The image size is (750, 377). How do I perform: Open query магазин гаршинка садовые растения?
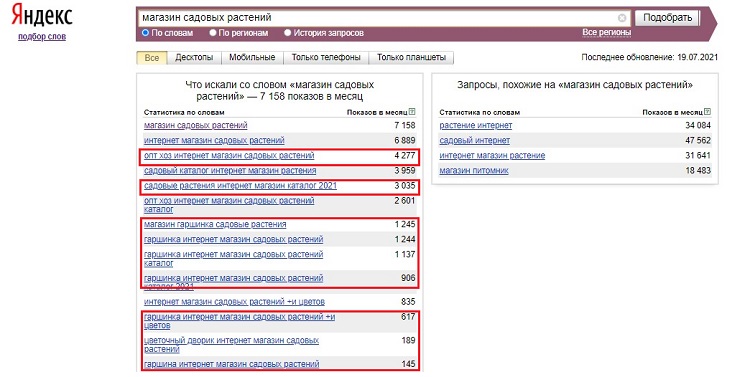click(x=215, y=224)
